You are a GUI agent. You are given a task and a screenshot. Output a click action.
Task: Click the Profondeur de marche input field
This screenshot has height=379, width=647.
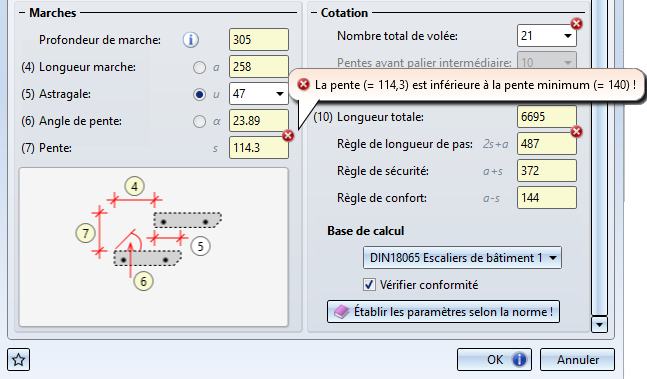[259, 40]
